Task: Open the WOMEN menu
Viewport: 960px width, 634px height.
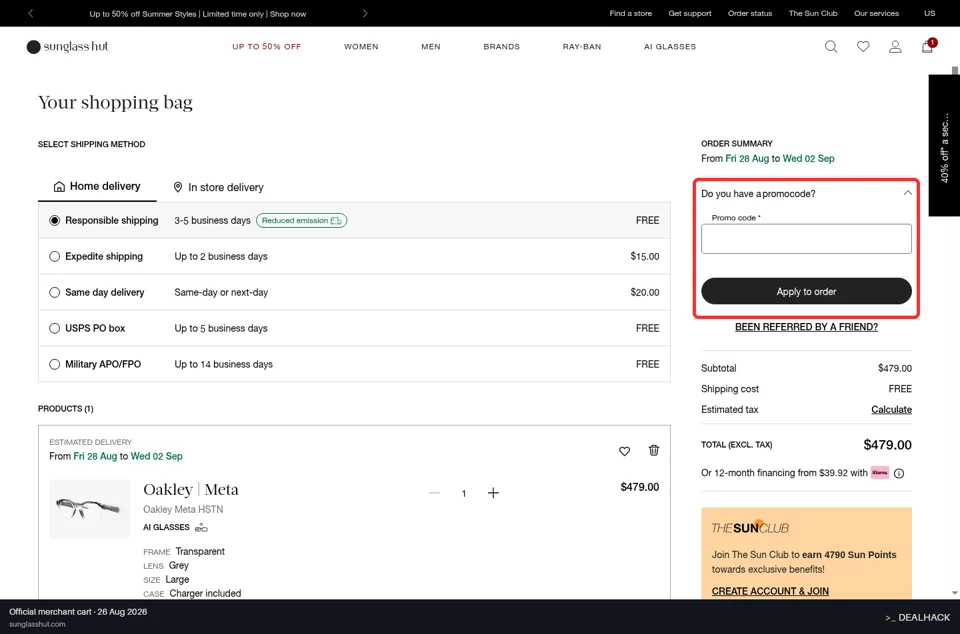Action: click(x=361, y=47)
